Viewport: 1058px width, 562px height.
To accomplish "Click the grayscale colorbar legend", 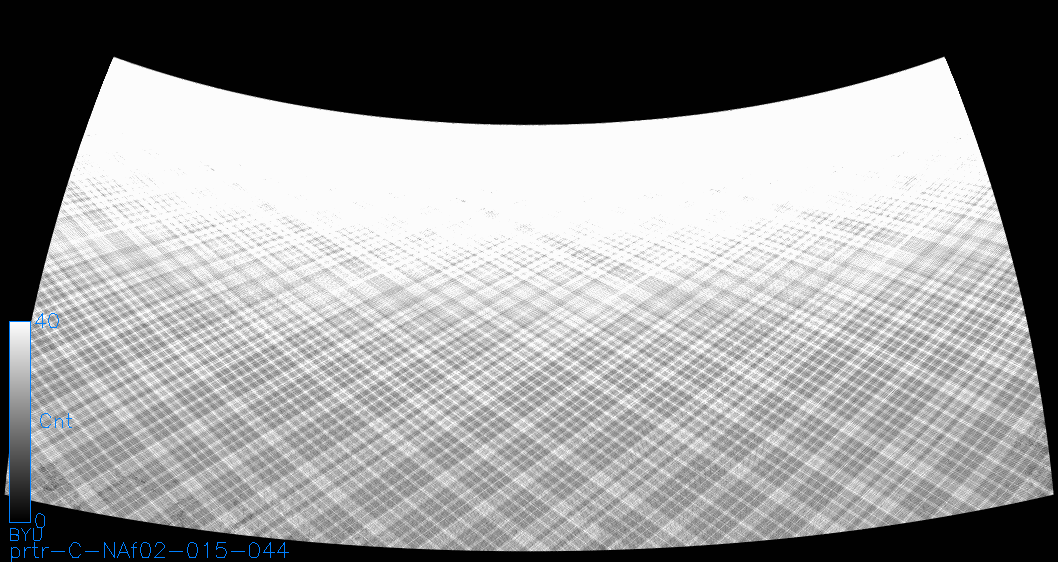I will click(19, 420).
